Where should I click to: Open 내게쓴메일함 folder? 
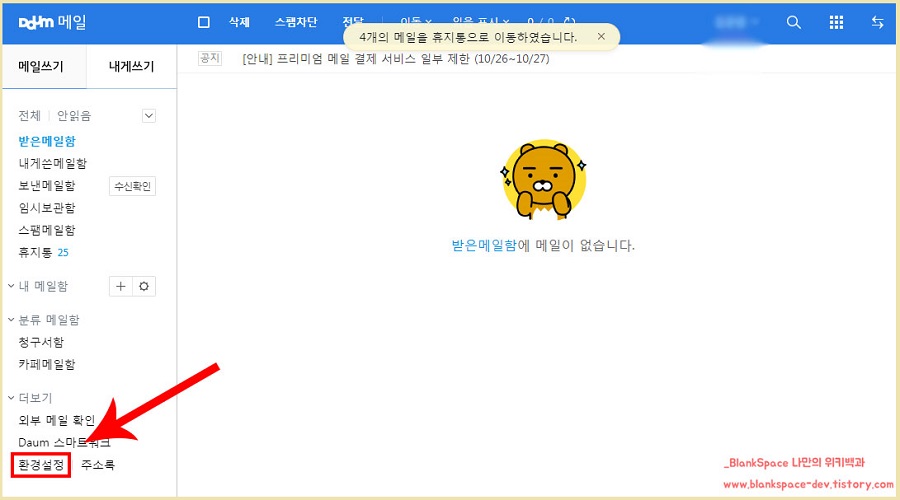pyautogui.click(x=52, y=164)
